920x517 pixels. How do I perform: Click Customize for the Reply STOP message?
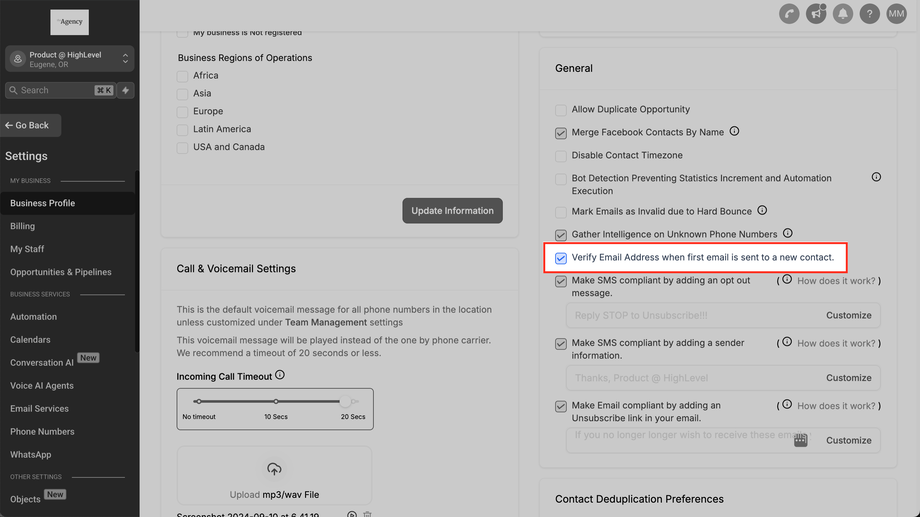(848, 315)
